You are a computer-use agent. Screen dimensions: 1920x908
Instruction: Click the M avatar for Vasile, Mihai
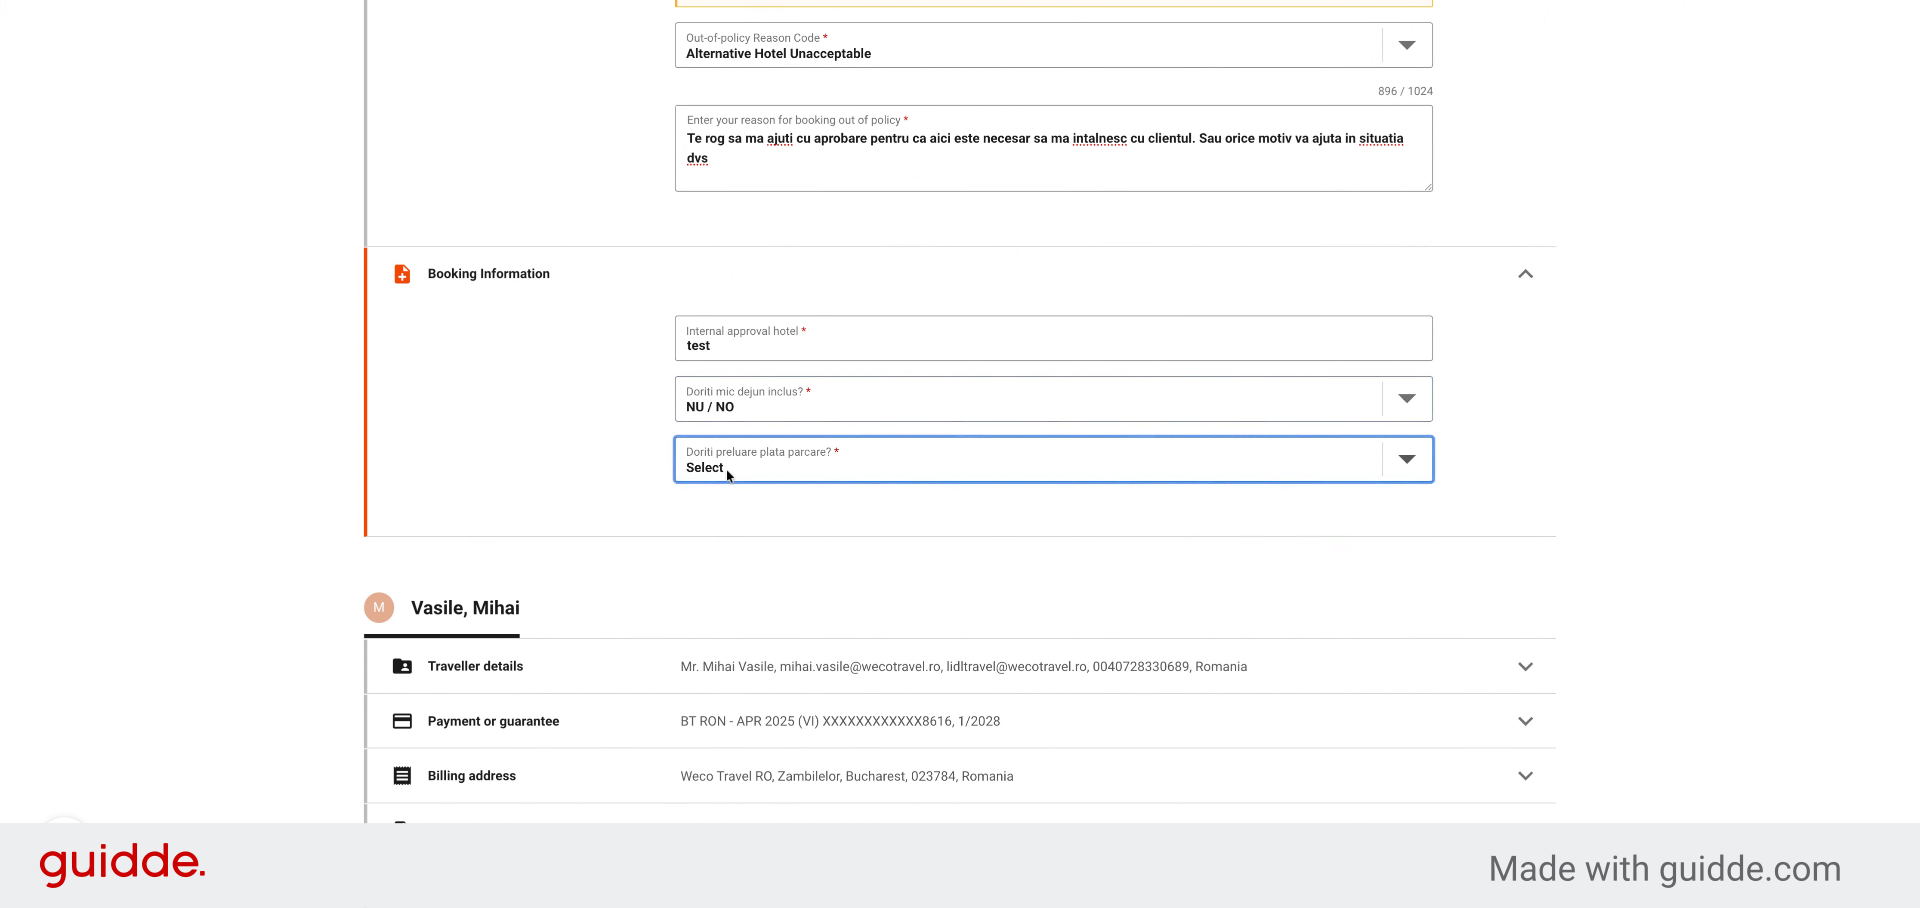pos(379,607)
